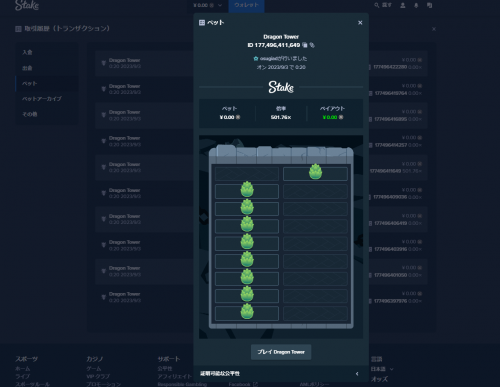Click the Stake logo in the page header

pyautogui.click(x=27, y=5)
